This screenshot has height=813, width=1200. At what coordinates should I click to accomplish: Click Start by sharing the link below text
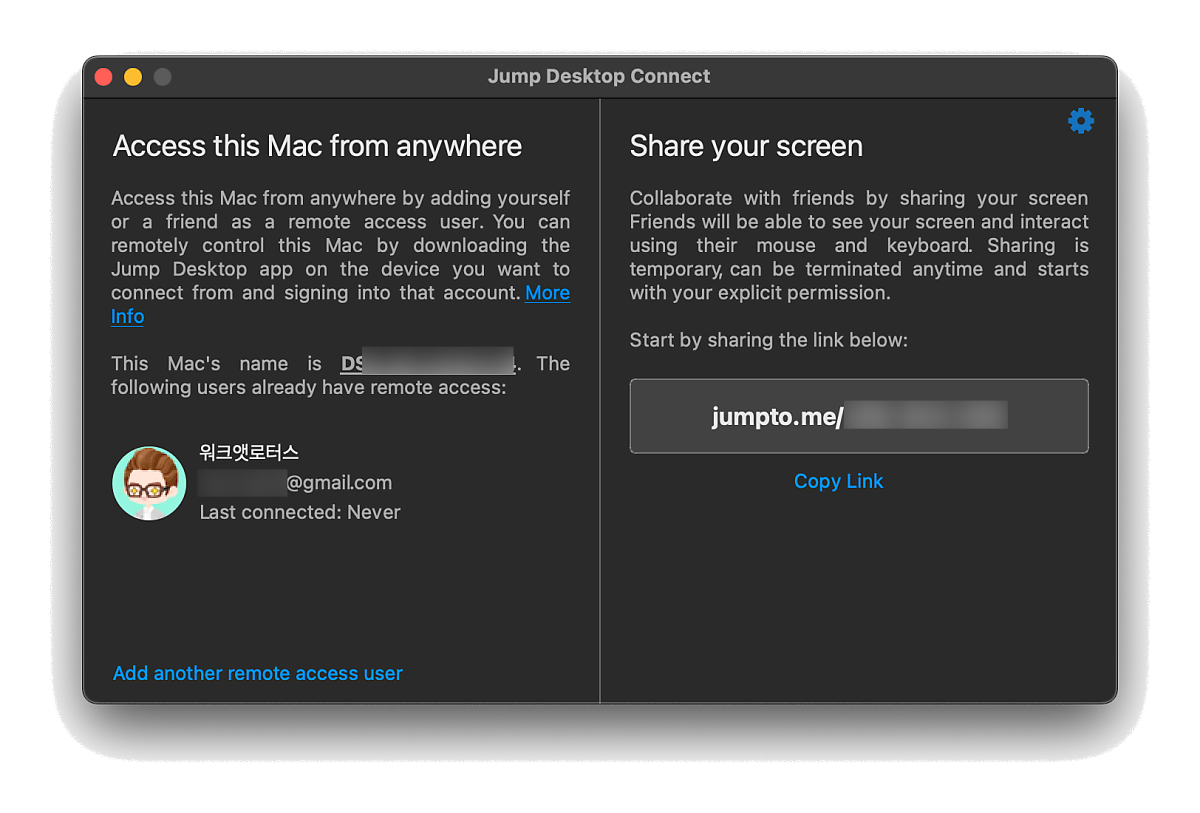769,340
